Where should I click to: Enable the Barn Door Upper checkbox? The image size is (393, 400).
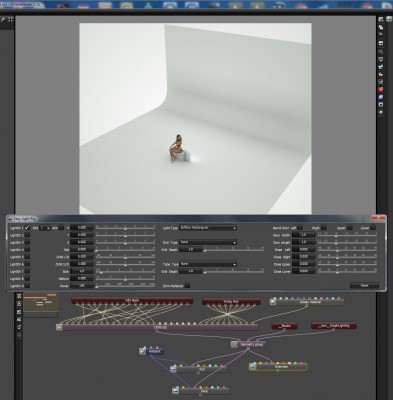point(349,228)
